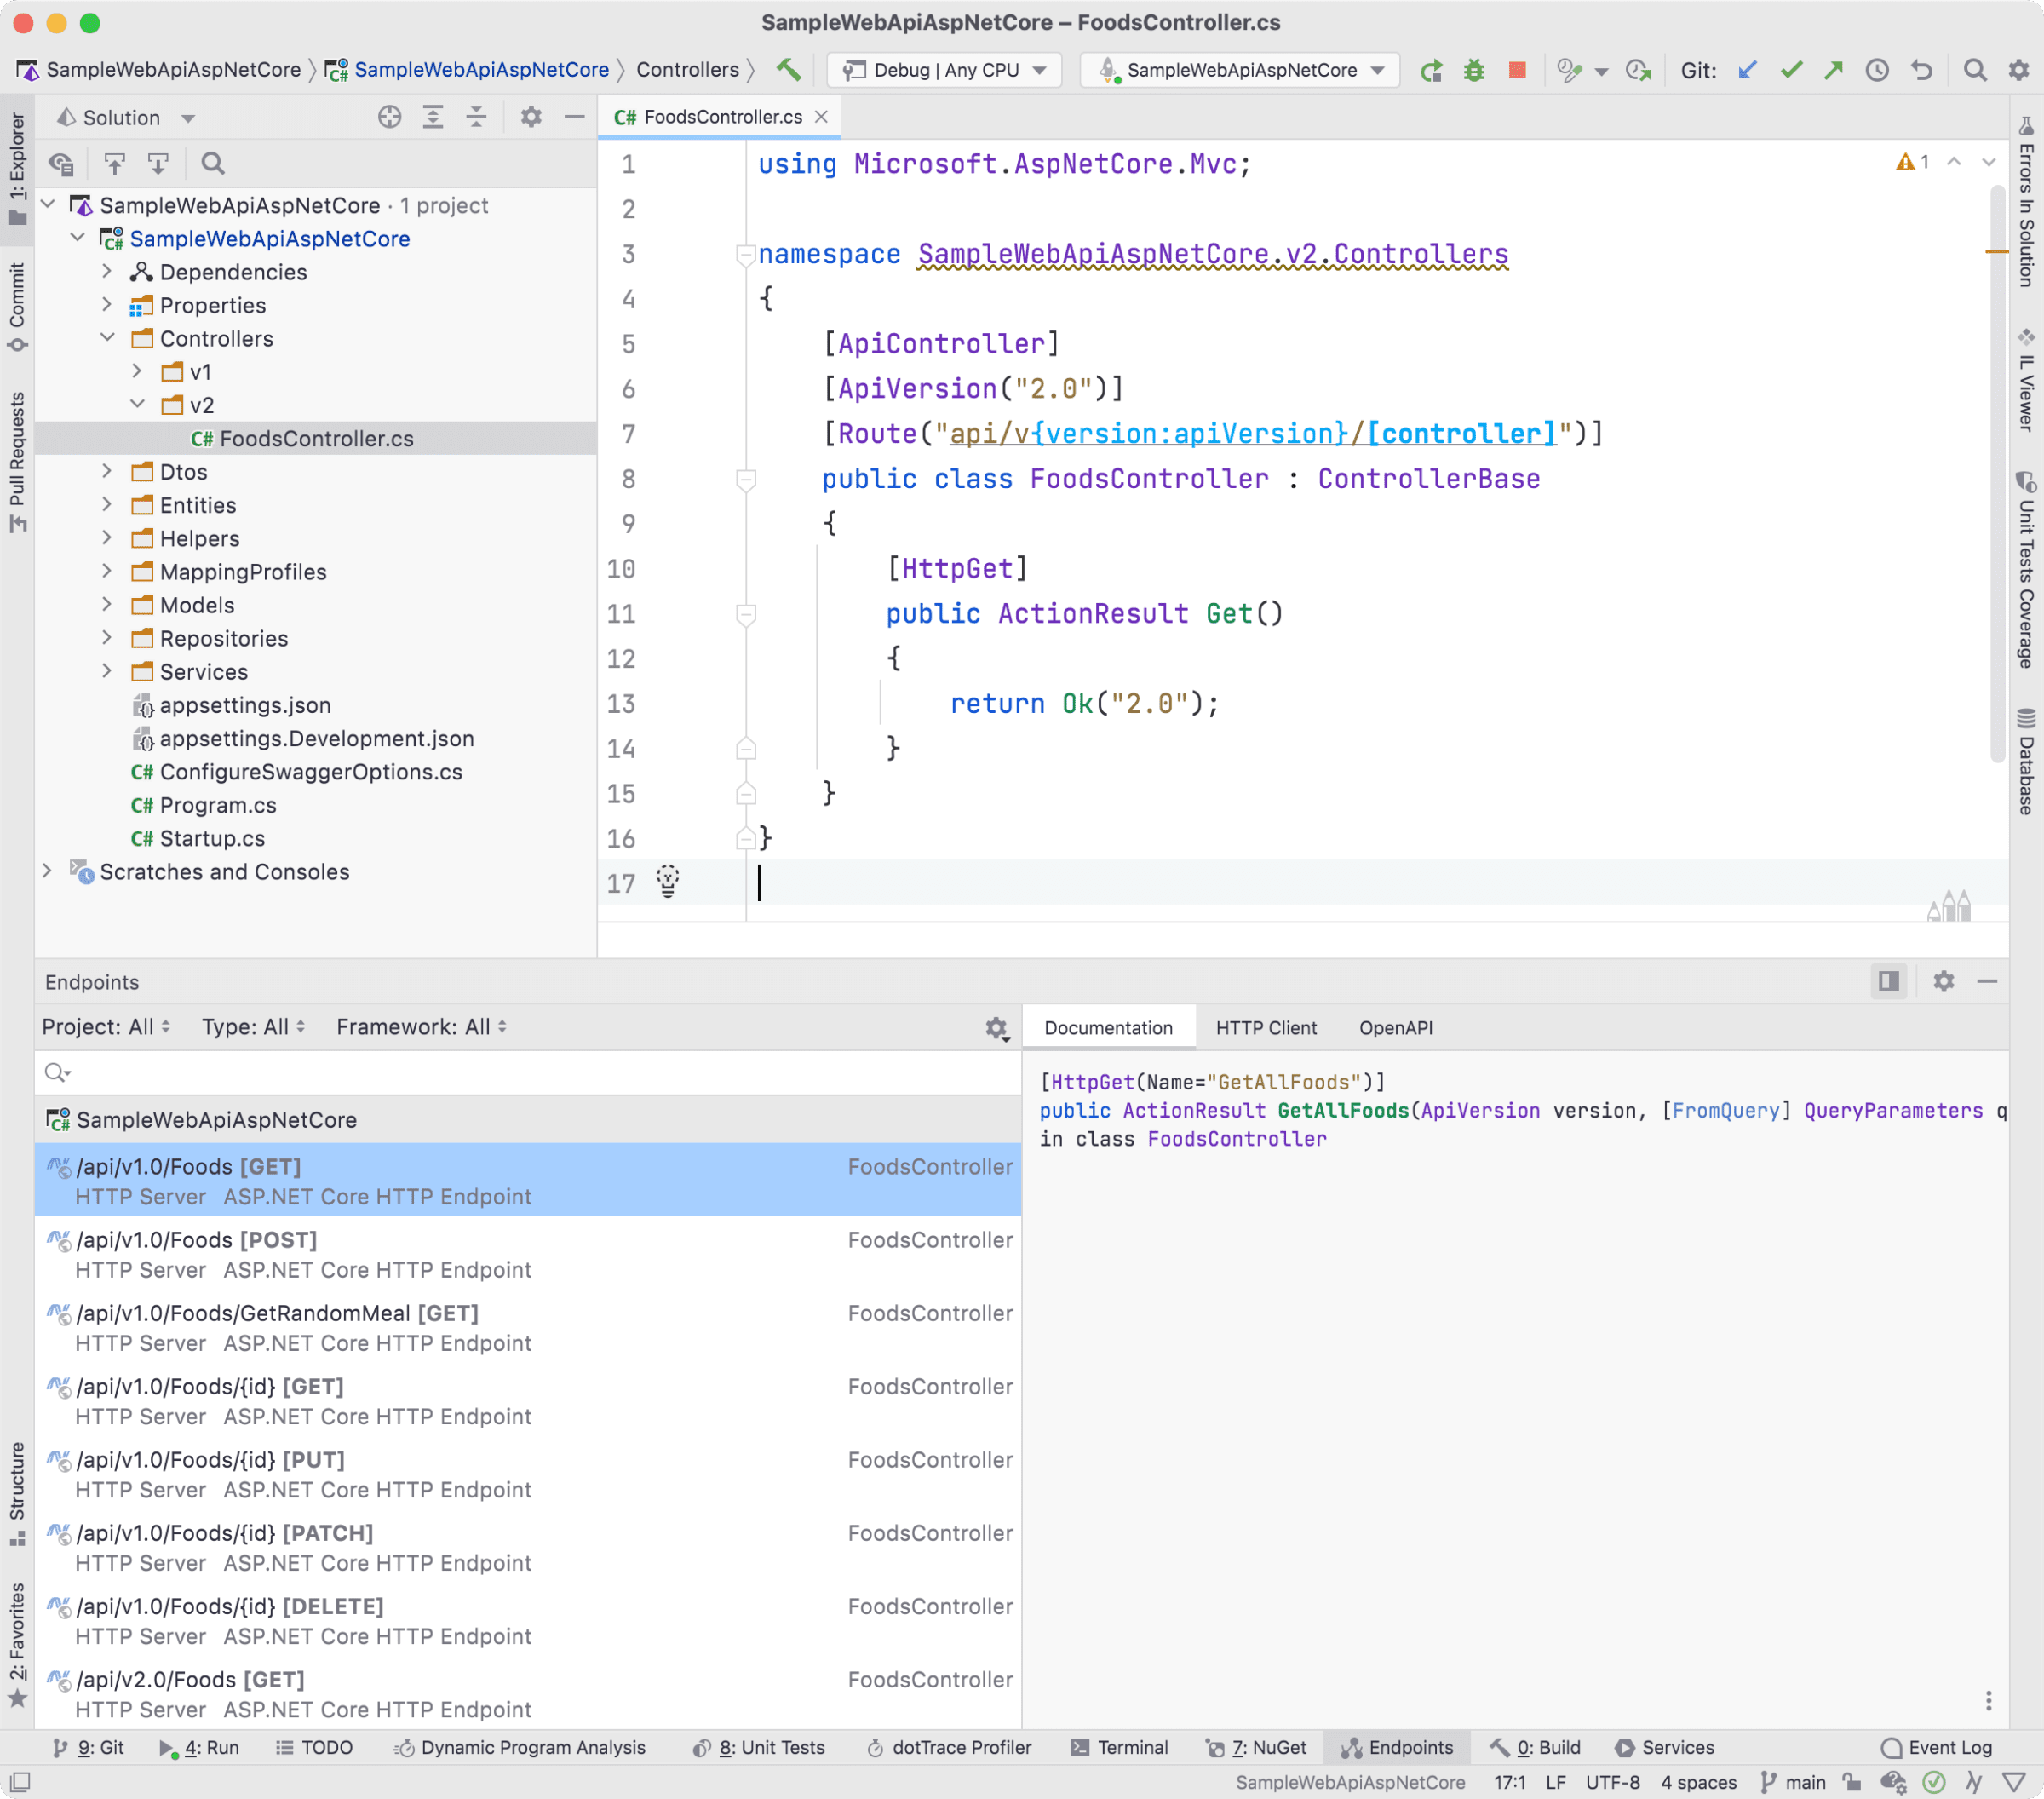Viewport: 2044px width, 1799px height.
Task: Expand all nodes in Solution explorer
Action: pos(433,117)
